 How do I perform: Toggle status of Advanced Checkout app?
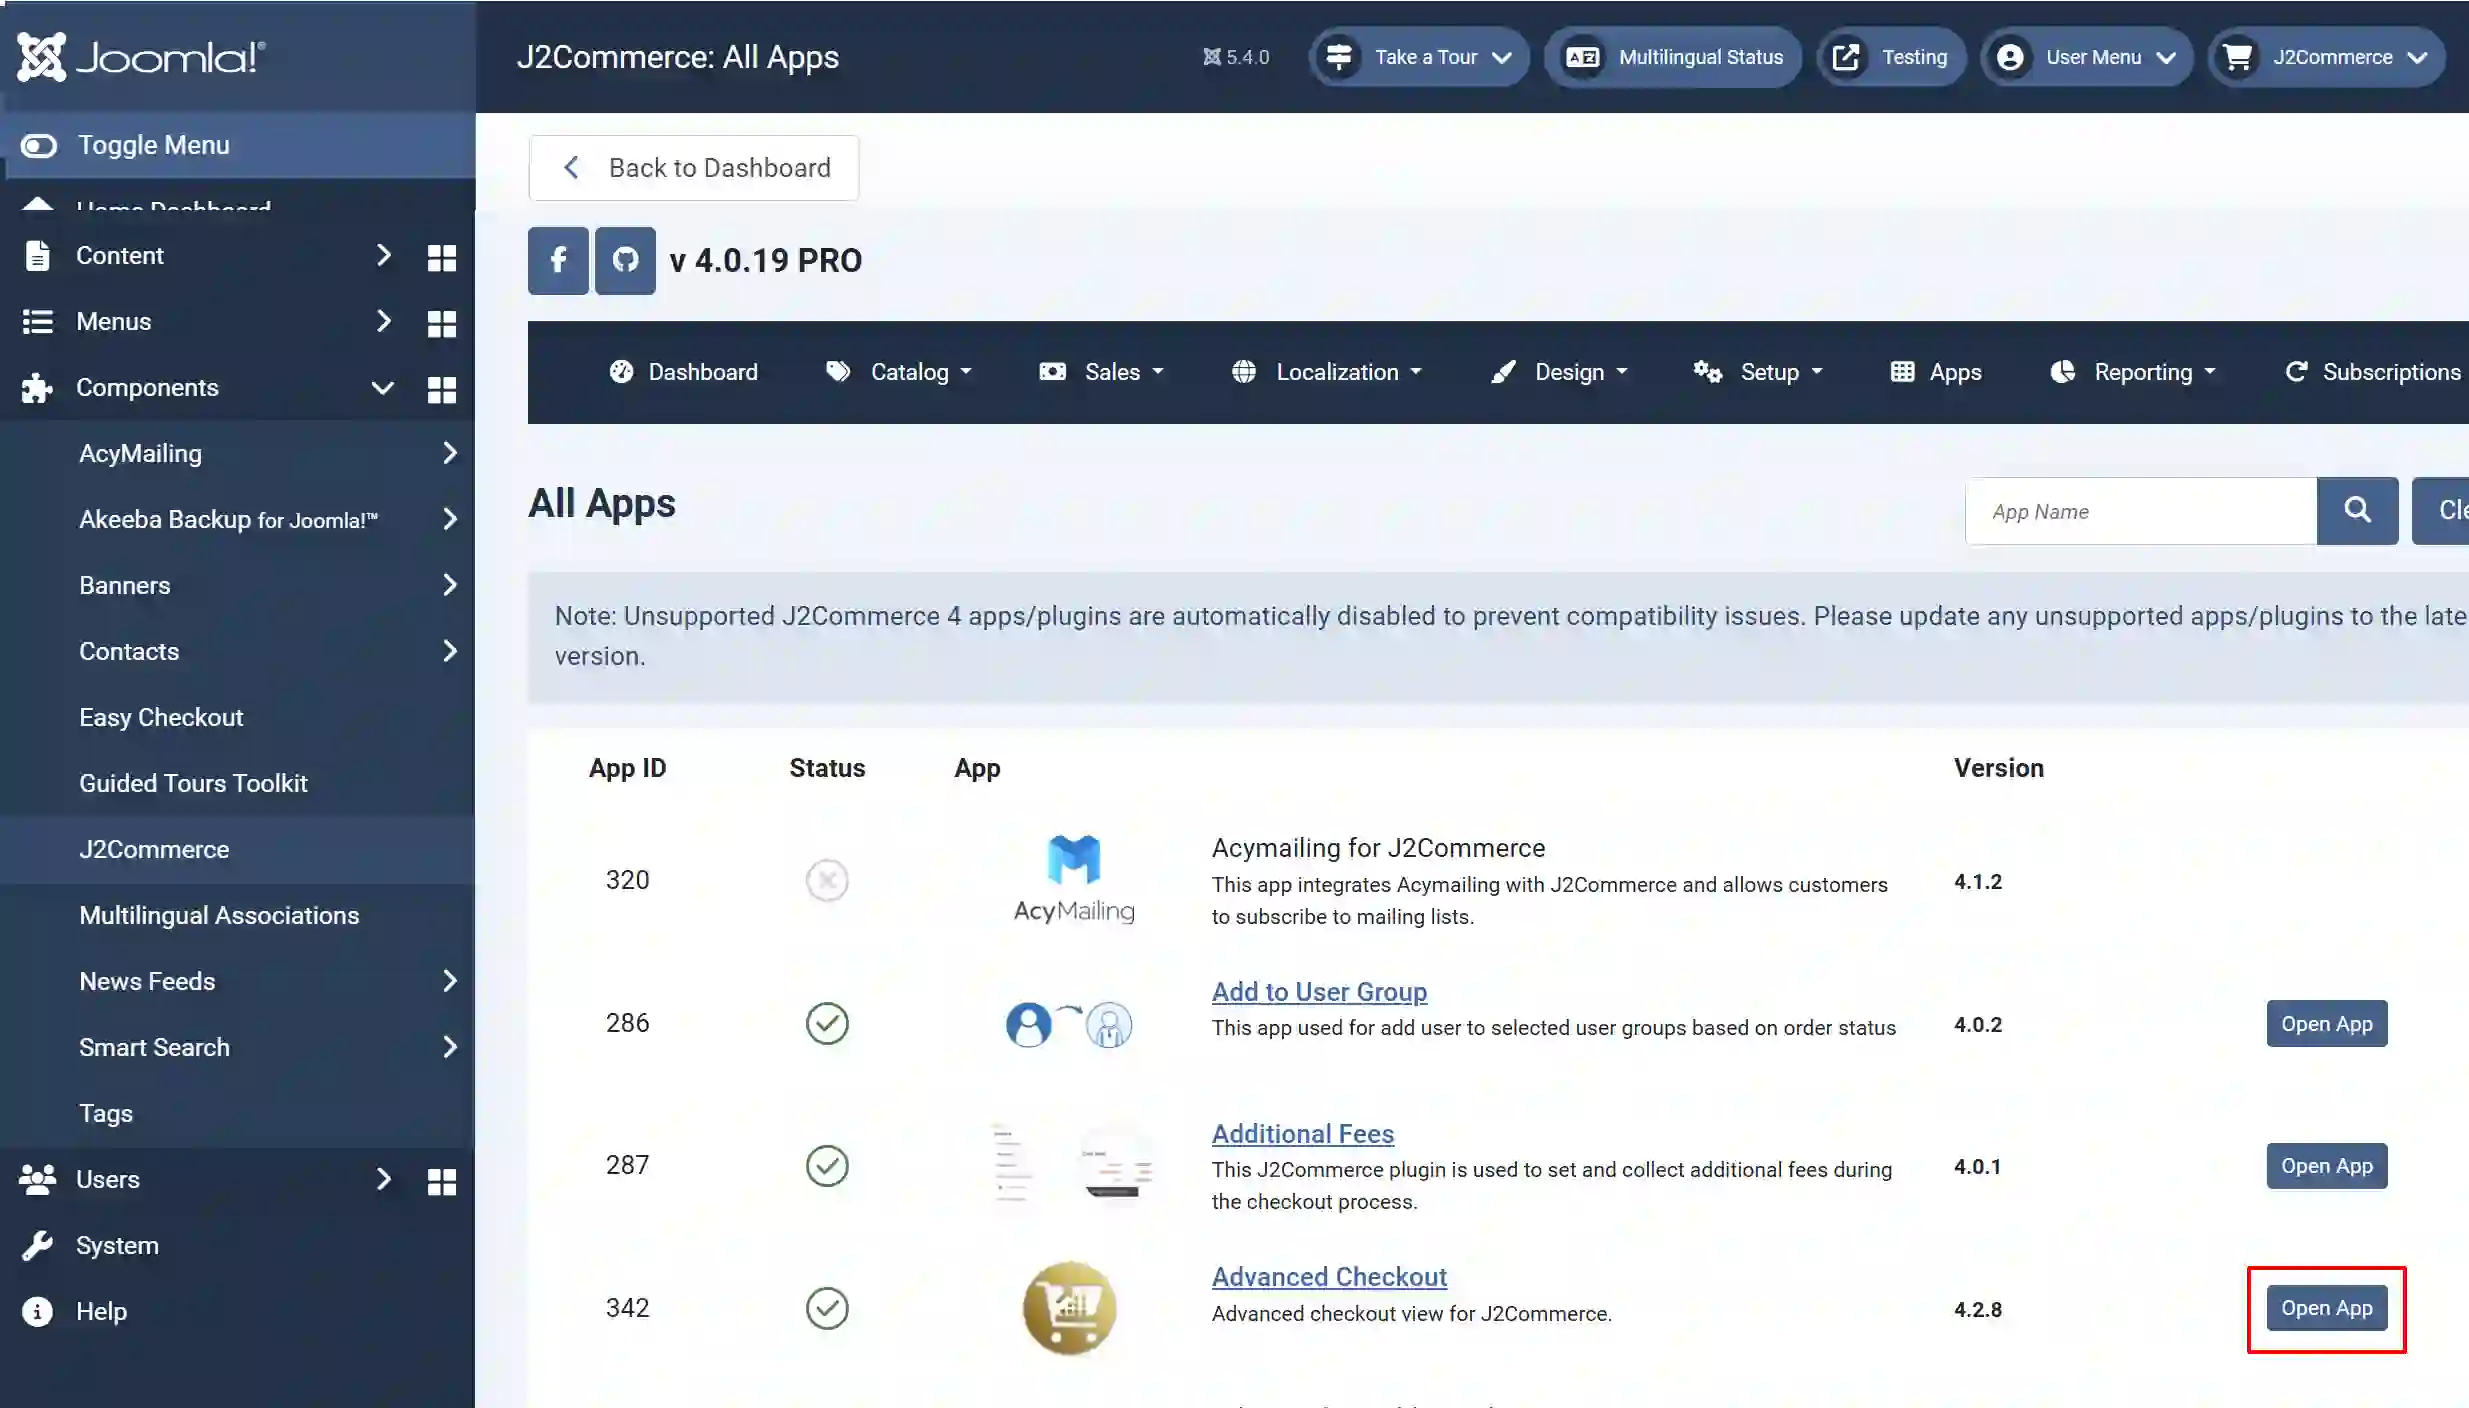pos(827,1308)
